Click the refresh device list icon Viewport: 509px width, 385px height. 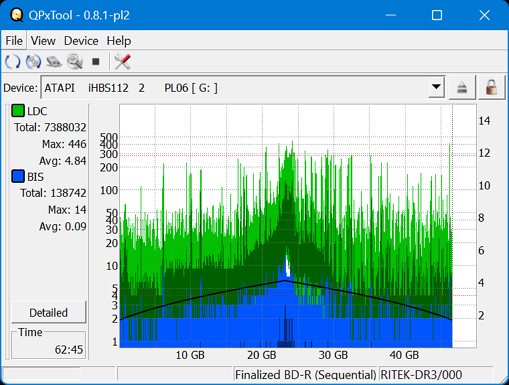pos(13,62)
